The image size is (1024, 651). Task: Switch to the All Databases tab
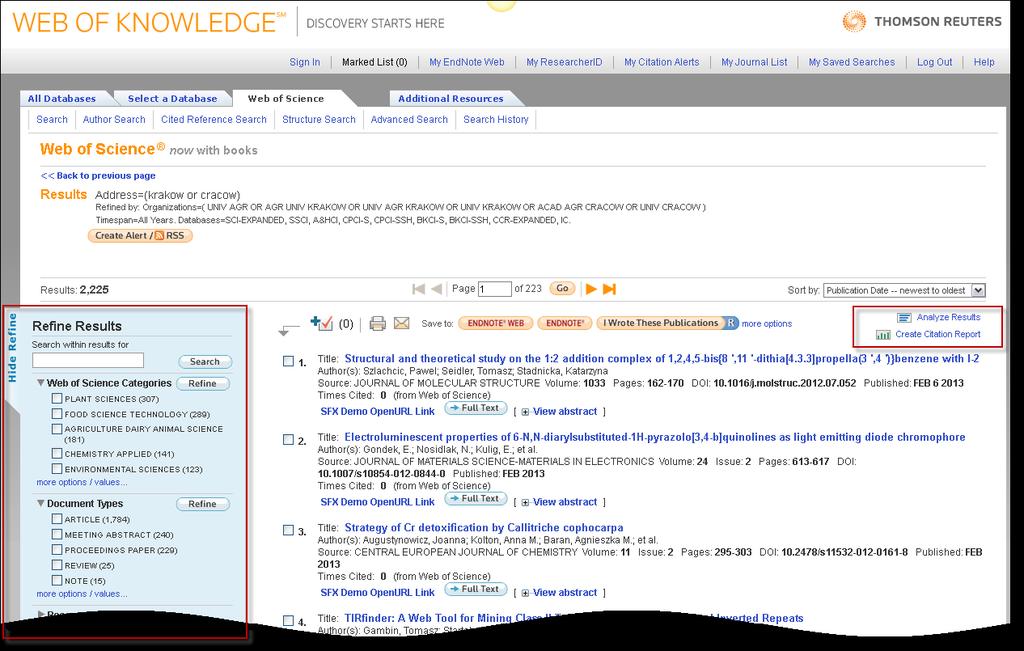coord(61,99)
